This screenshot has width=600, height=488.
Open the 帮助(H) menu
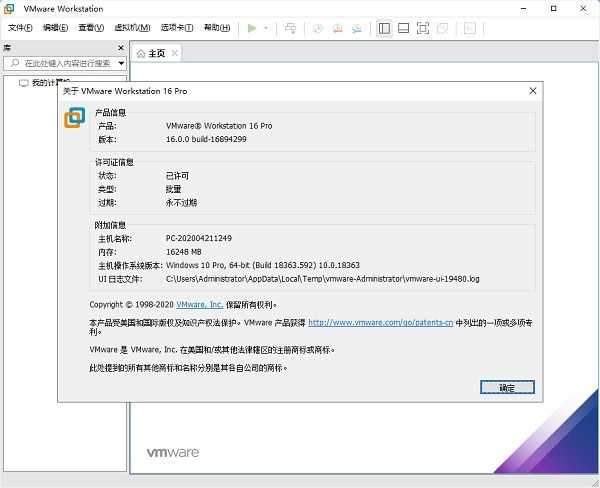point(217,28)
